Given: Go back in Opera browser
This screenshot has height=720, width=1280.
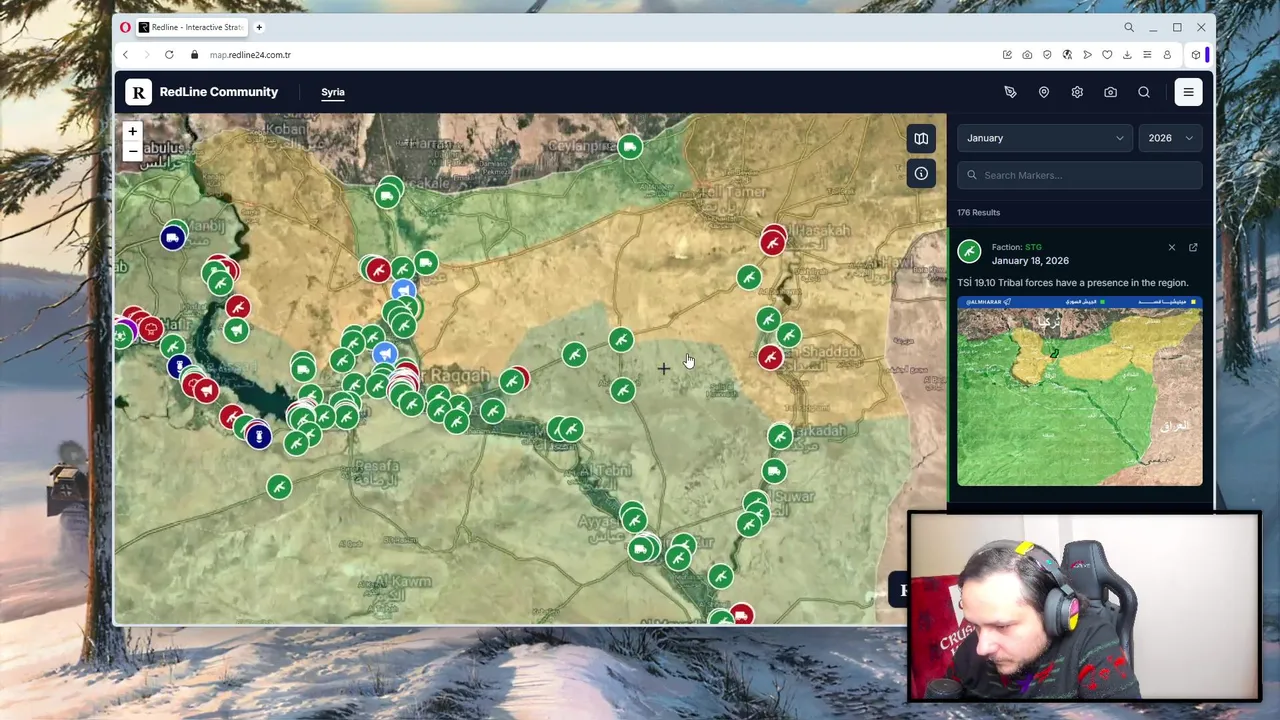Looking at the screenshot, I should point(125,55).
